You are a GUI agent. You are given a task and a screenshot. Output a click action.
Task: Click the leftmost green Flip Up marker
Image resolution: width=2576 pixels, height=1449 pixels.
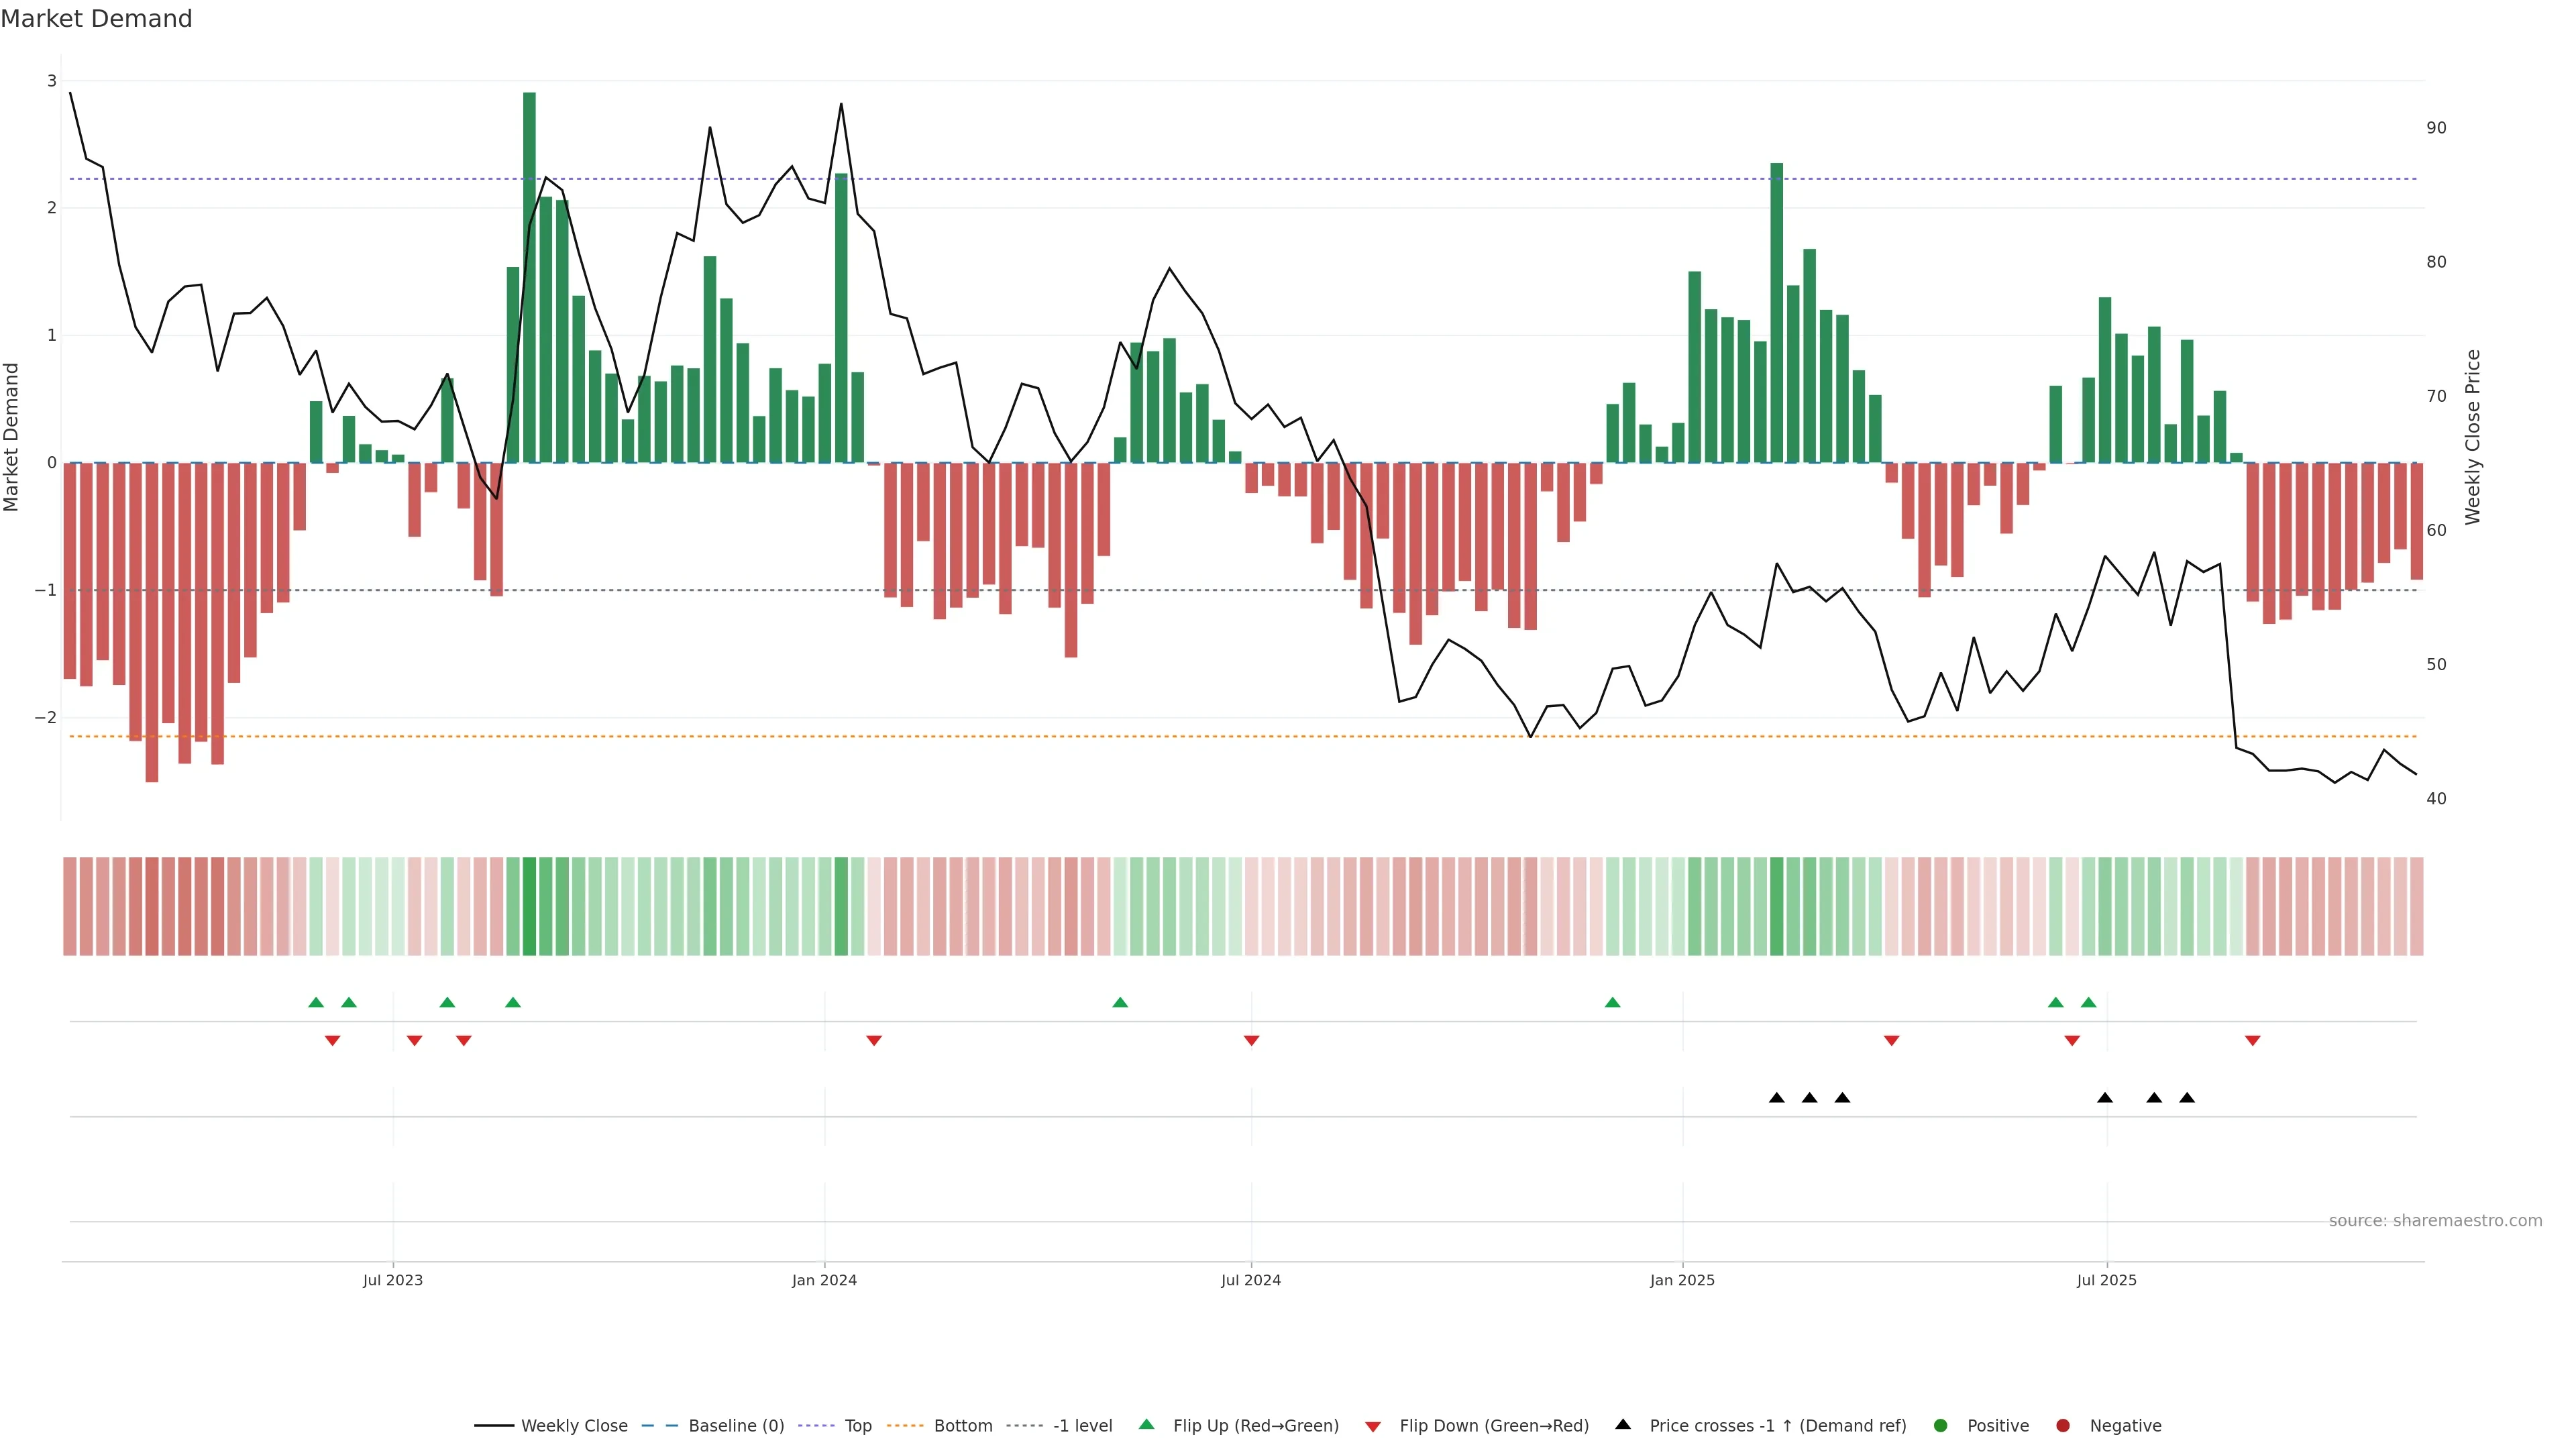tap(316, 1002)
